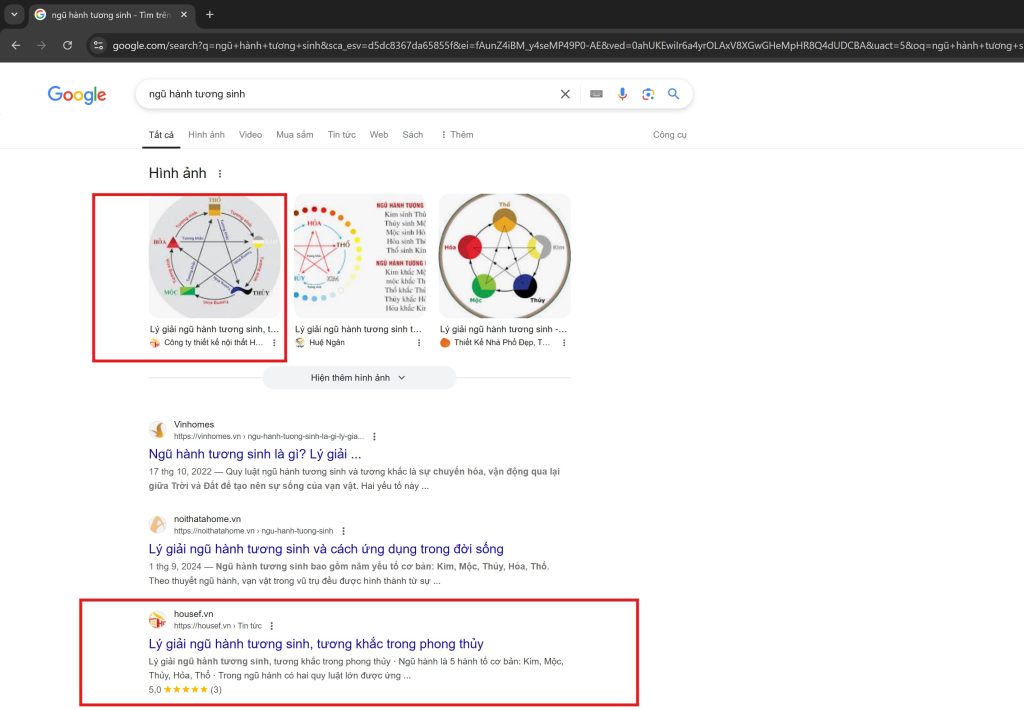Open more options for housef.vn result

point(272,625)
